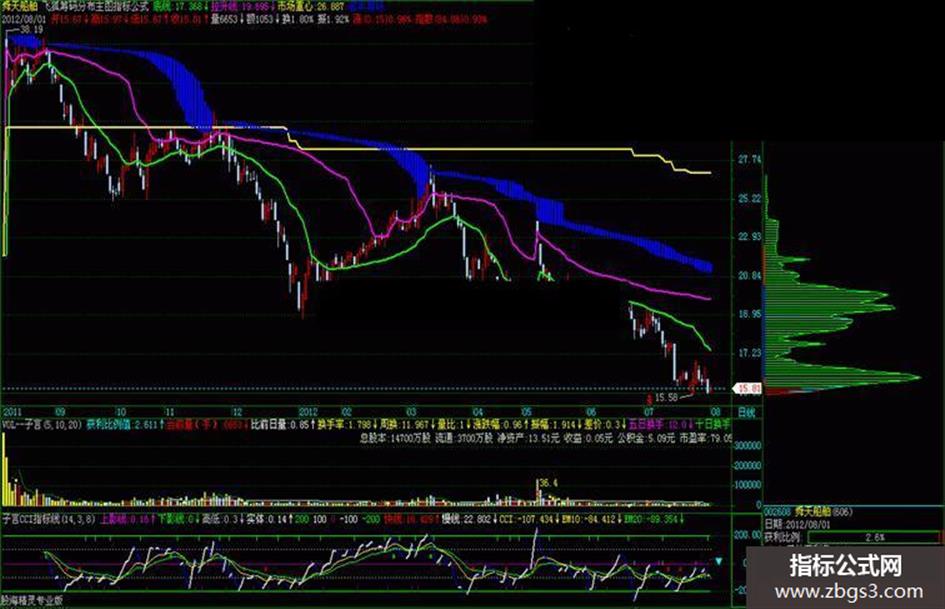Click the 舜天船舶 stock name at top-left
The width and height of the screenshot is (945, 609).
click(x=19, y=7)
